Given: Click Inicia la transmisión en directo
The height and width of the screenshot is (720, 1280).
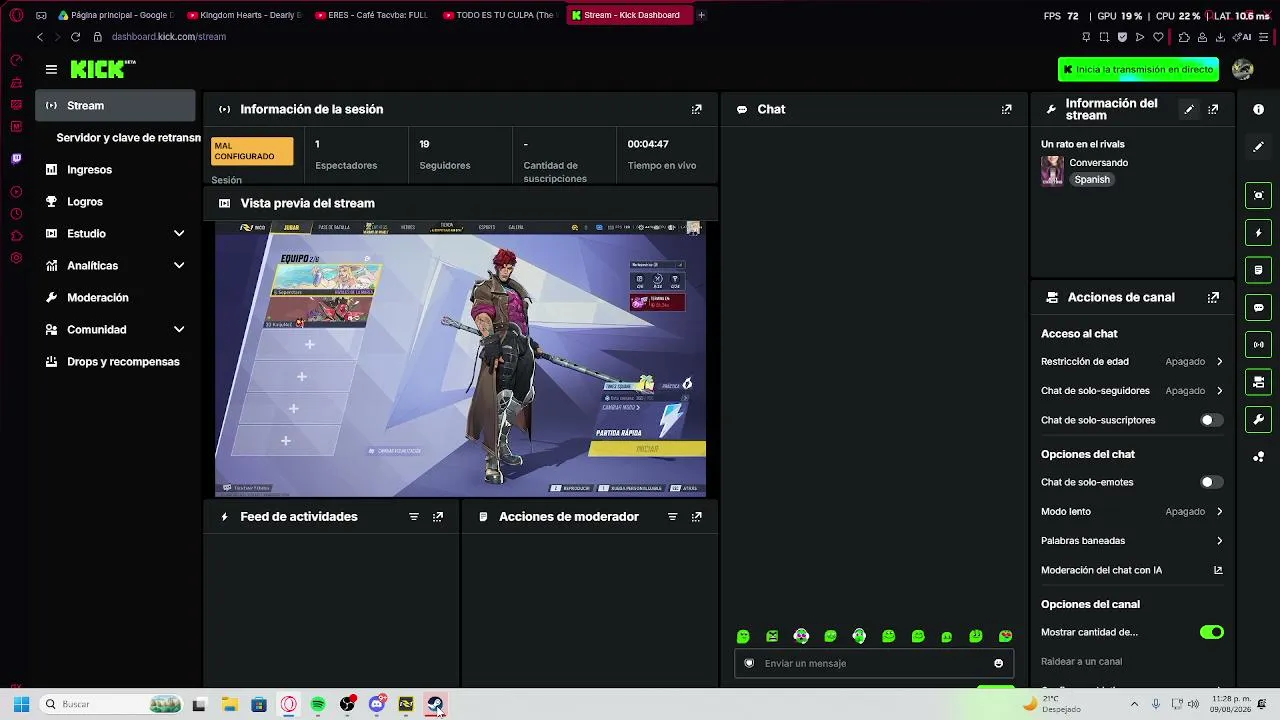Looking at the screenshot, I should pyautogui.click(x=1138, y=70).
